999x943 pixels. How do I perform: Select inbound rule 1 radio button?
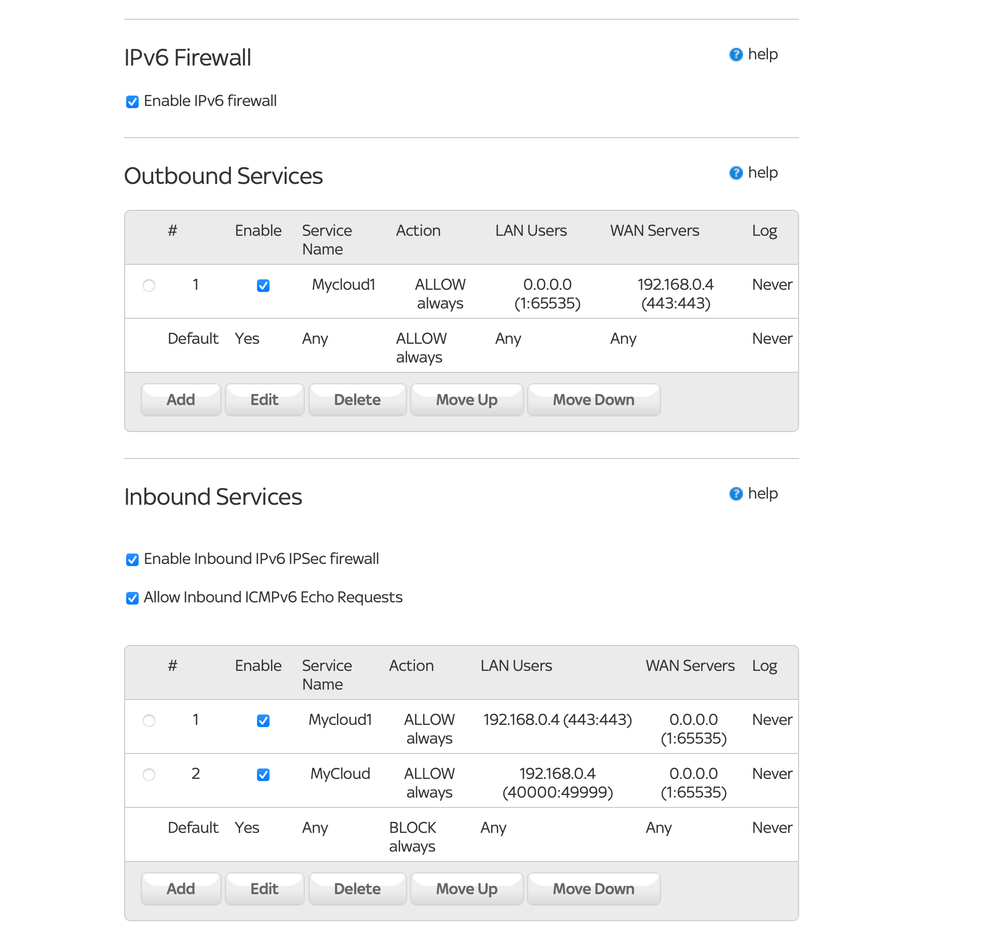coord(149,721)
